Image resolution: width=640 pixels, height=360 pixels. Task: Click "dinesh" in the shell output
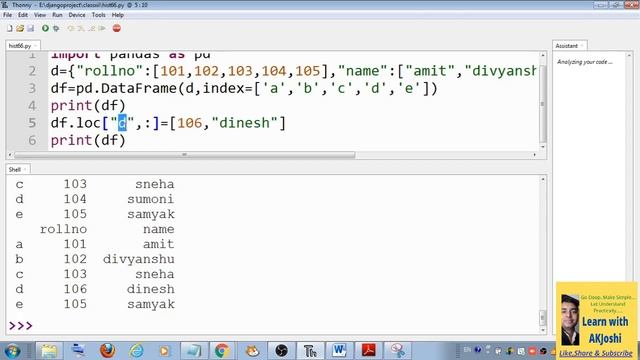[151, 289]
